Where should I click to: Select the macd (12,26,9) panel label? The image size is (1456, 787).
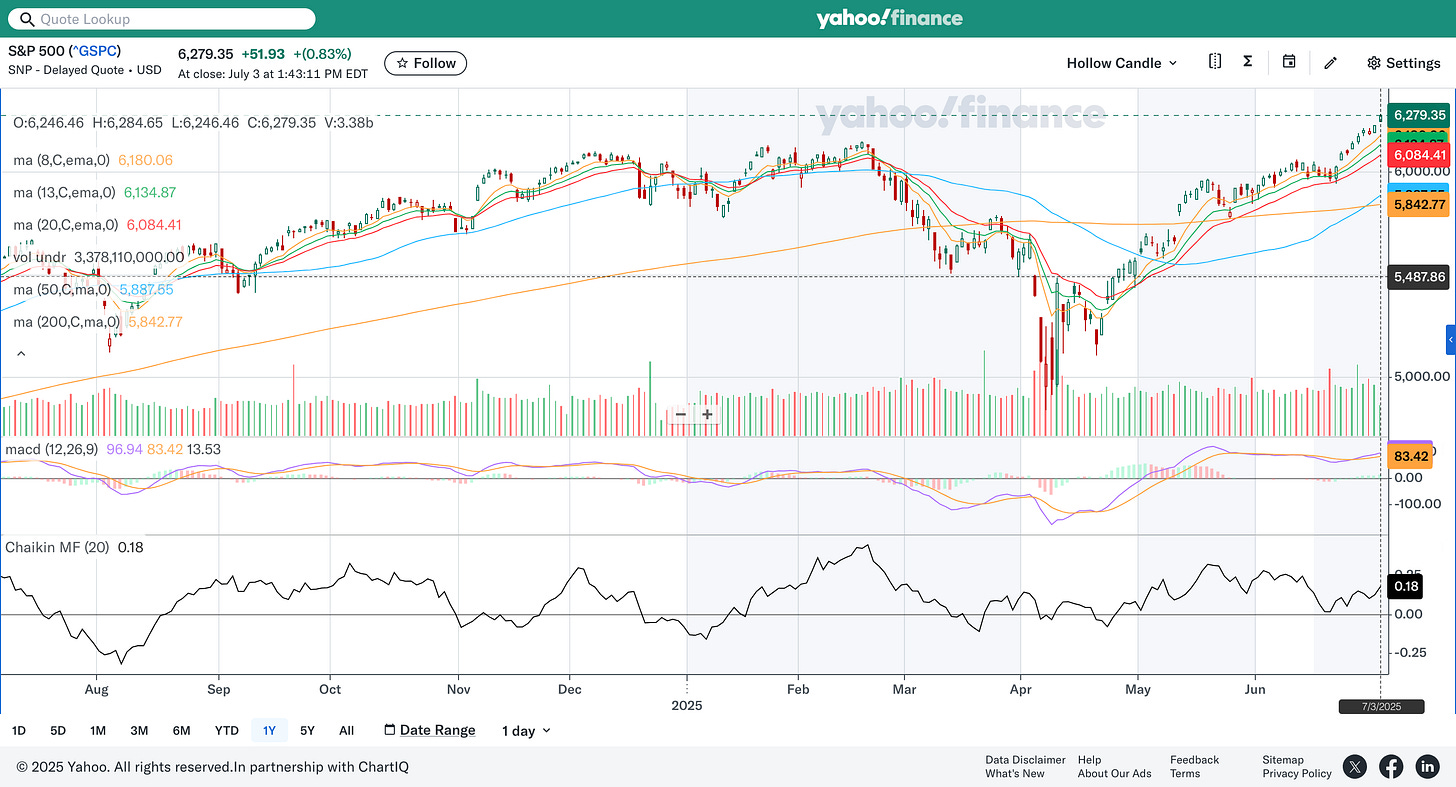tap(52, 450)
